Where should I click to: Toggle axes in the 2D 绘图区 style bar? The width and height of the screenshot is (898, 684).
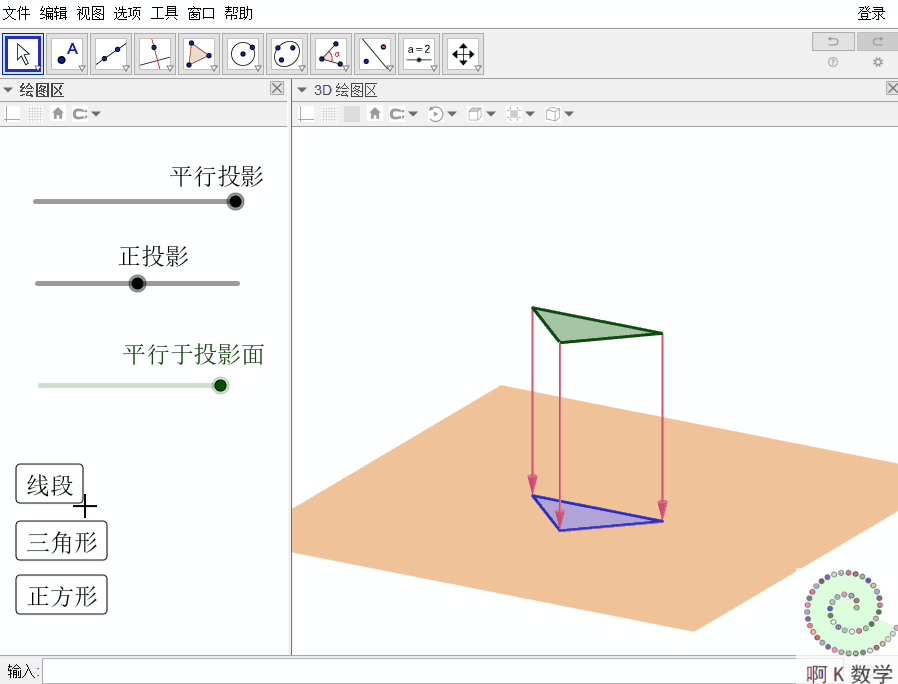[x=12, y=114]
